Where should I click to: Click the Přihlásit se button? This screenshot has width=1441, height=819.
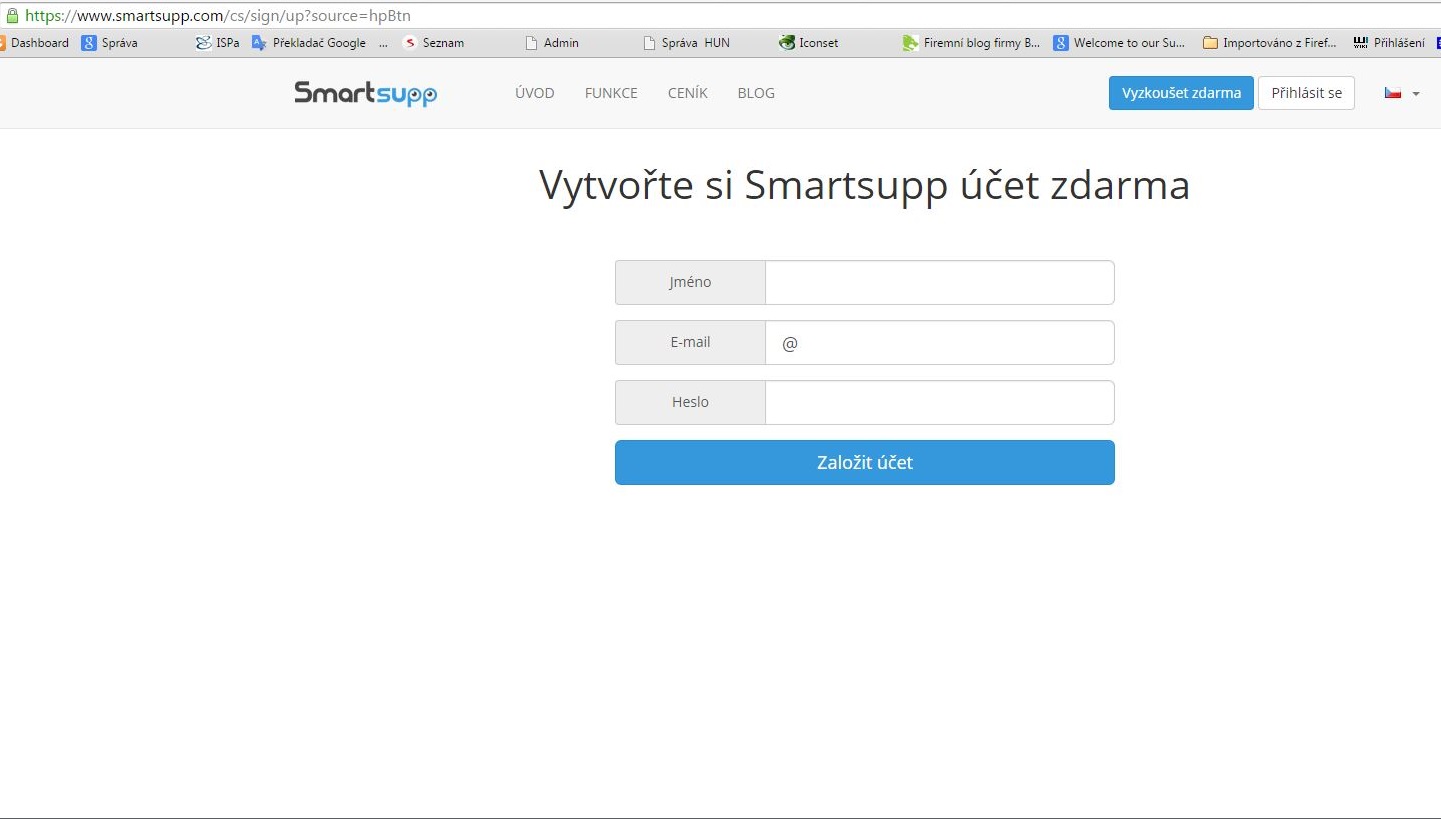pyautogui.click(x=1306, y=93)
